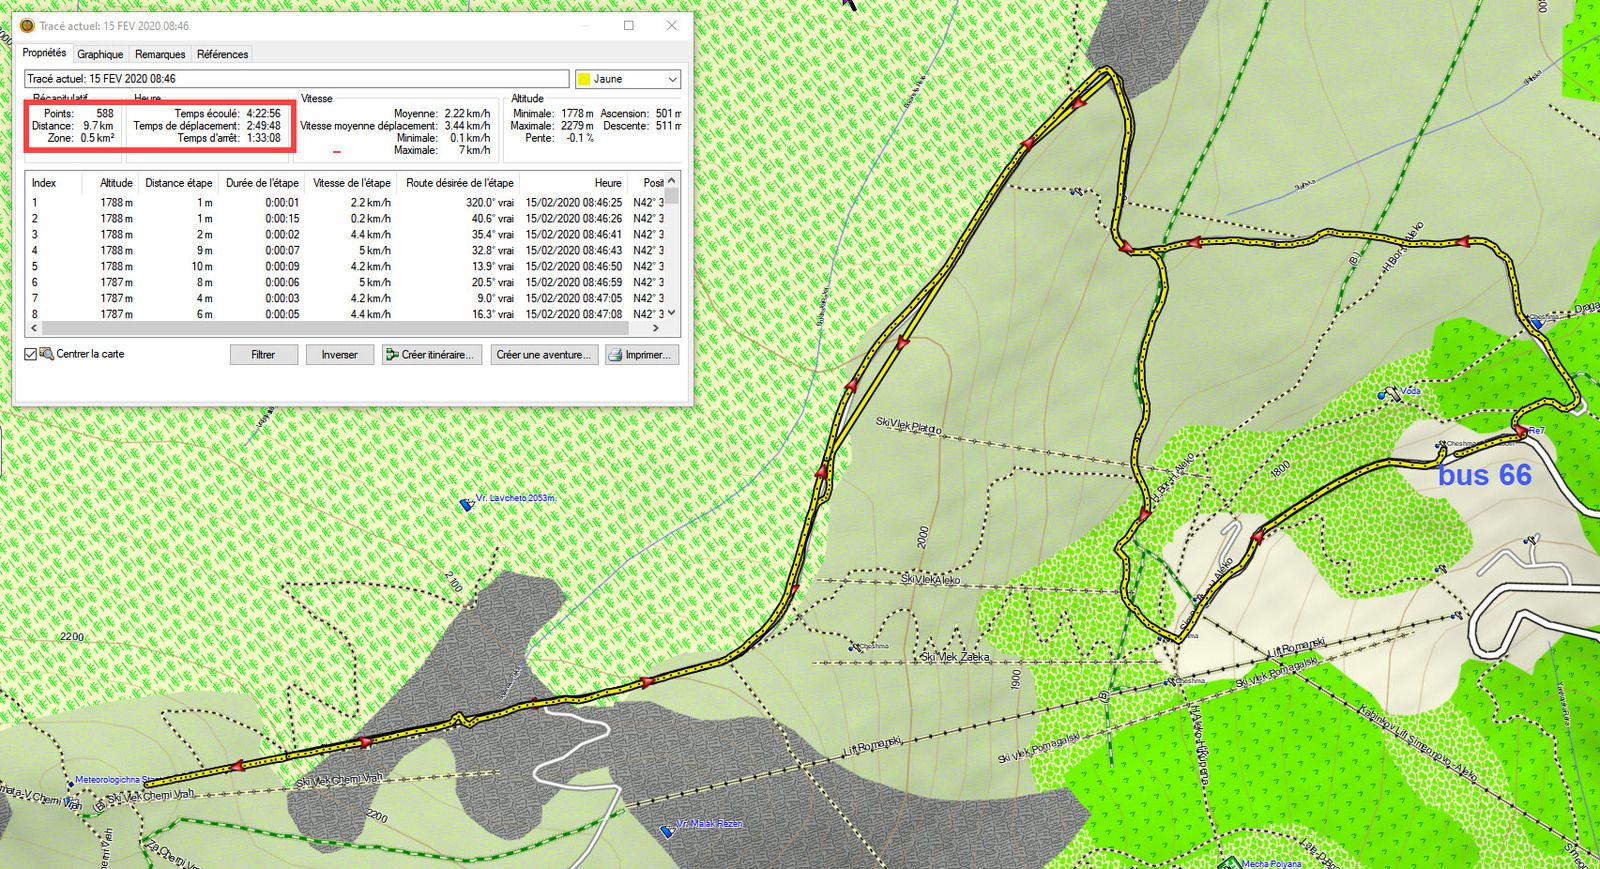Select track point row with time 08:46:50

345,266
